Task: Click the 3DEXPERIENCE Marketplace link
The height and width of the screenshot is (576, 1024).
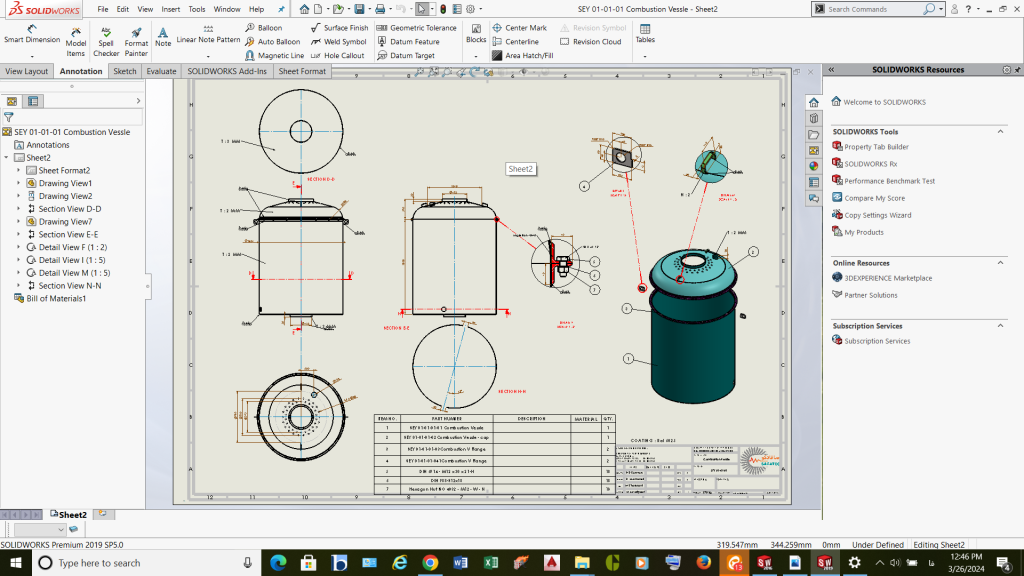Action: coord(888,278)
